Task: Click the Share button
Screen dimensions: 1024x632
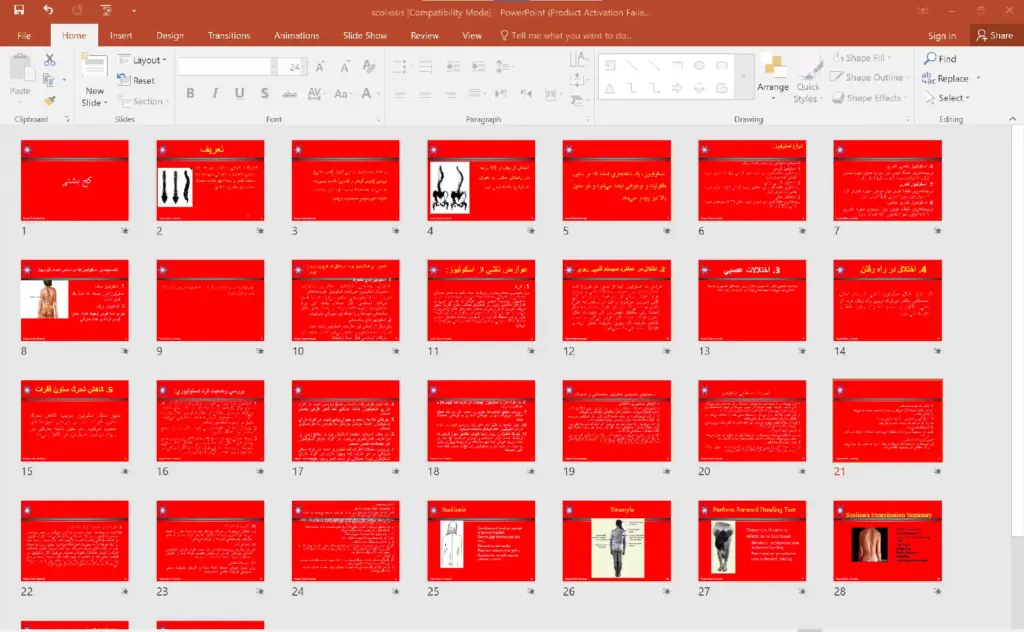Action: click(994, 35)
